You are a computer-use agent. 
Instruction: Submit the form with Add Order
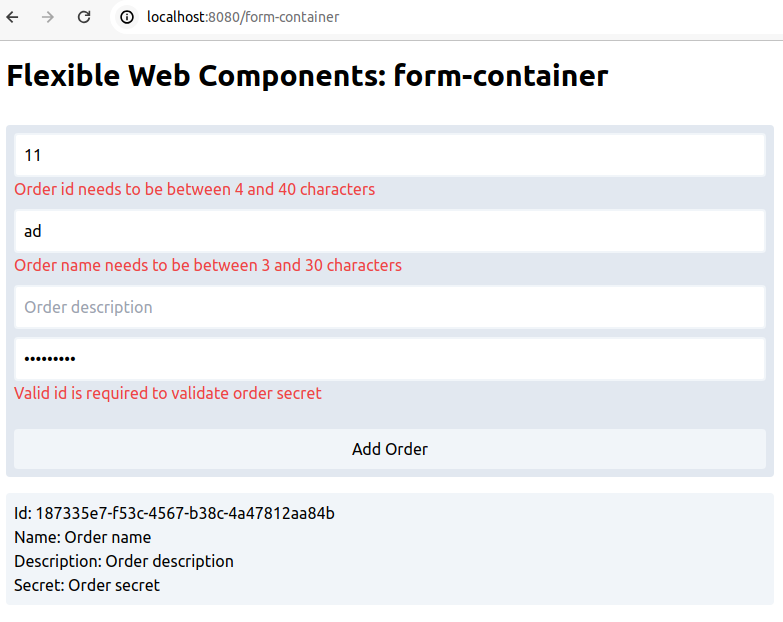point(390,449)
